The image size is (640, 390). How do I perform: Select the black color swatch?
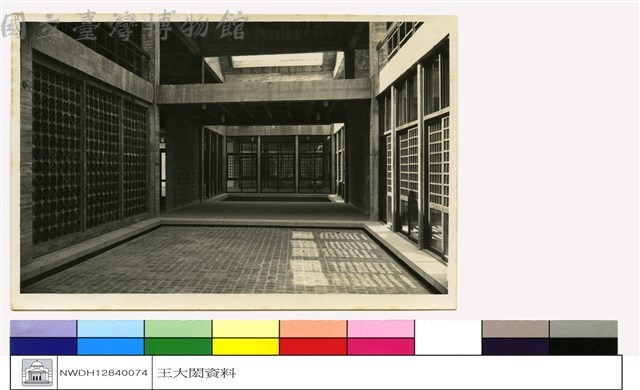pos(583,346)
